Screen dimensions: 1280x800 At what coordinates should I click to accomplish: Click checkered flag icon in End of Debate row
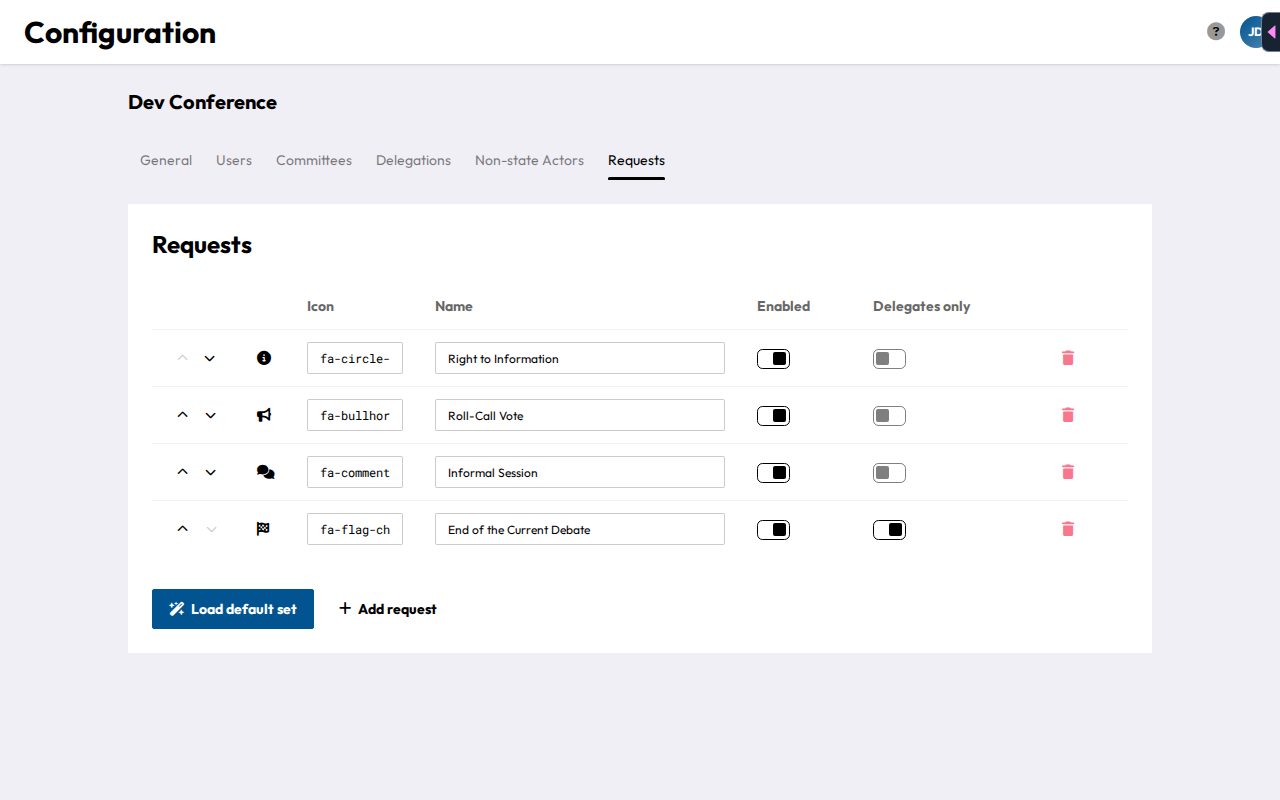point(263,529)
